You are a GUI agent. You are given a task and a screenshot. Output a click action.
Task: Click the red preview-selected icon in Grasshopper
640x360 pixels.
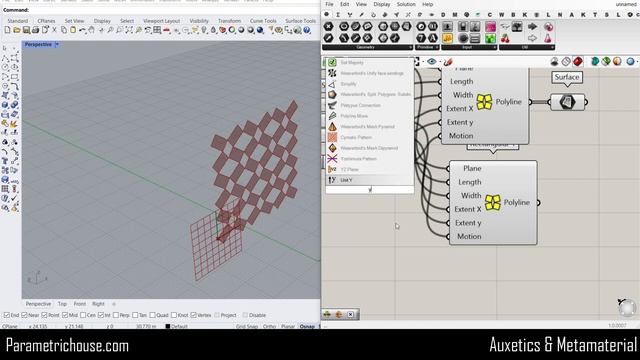coord(578,62)
